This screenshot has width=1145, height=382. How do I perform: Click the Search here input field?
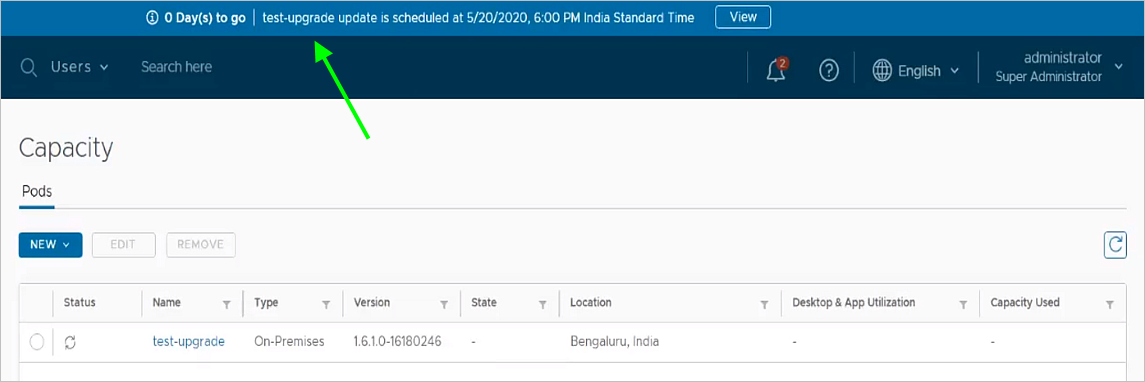pyautogui.click(x=176, y=67)
